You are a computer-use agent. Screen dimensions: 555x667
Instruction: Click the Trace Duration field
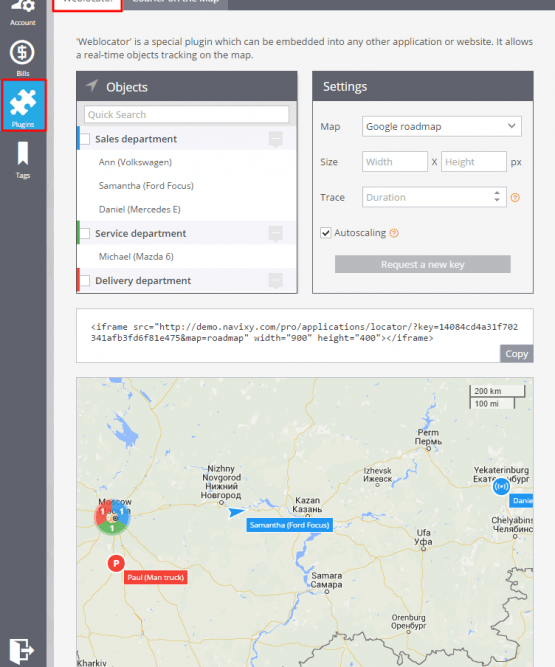tap(434, 197)
